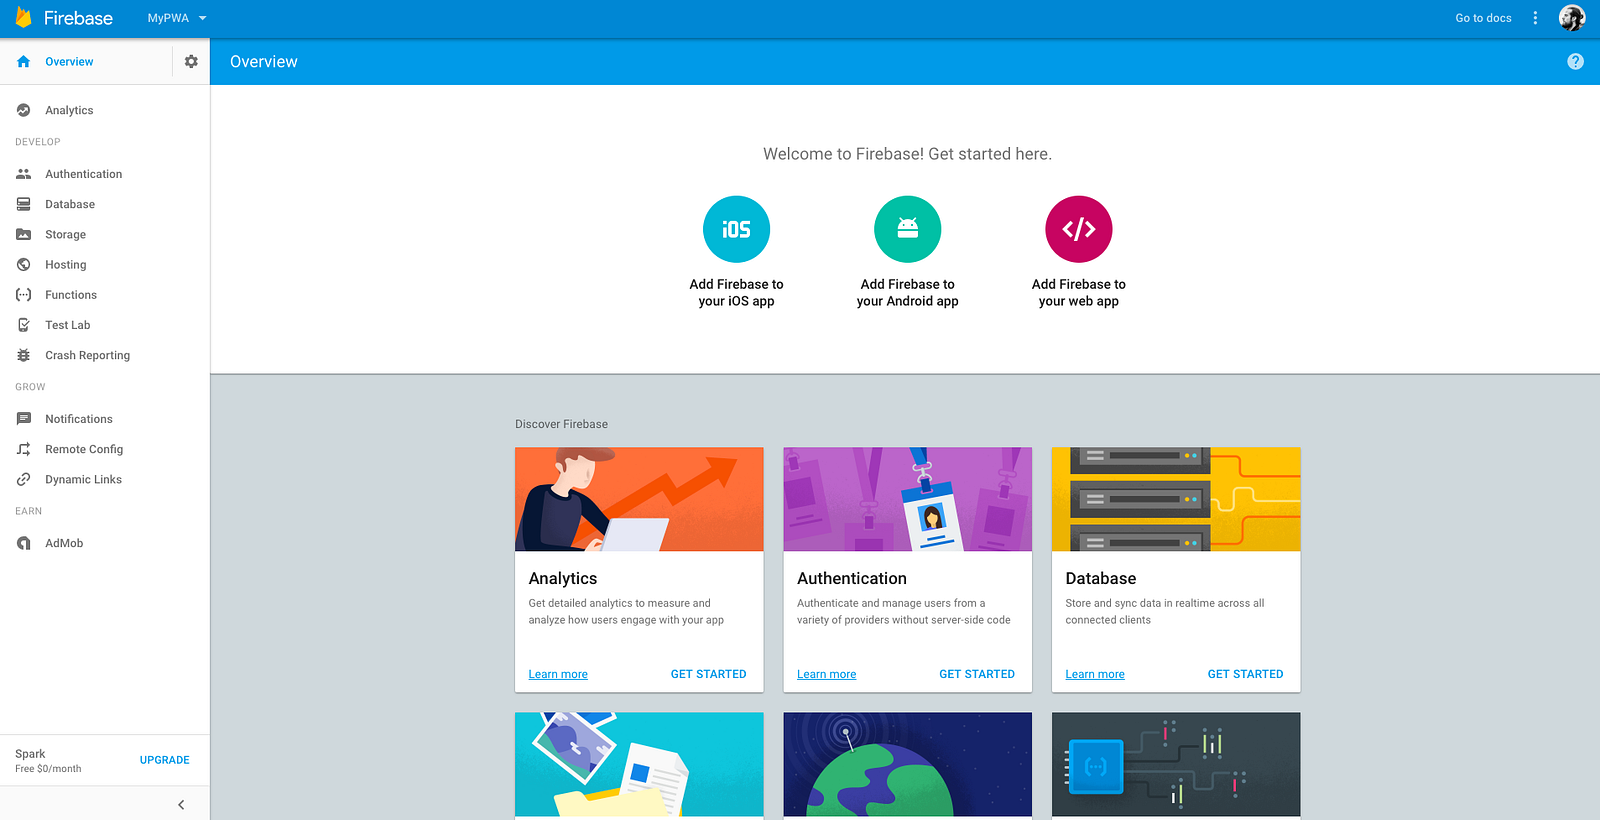Open the three-dot overflow menu
The image size is (1600, 820).
pos(1535,18)
